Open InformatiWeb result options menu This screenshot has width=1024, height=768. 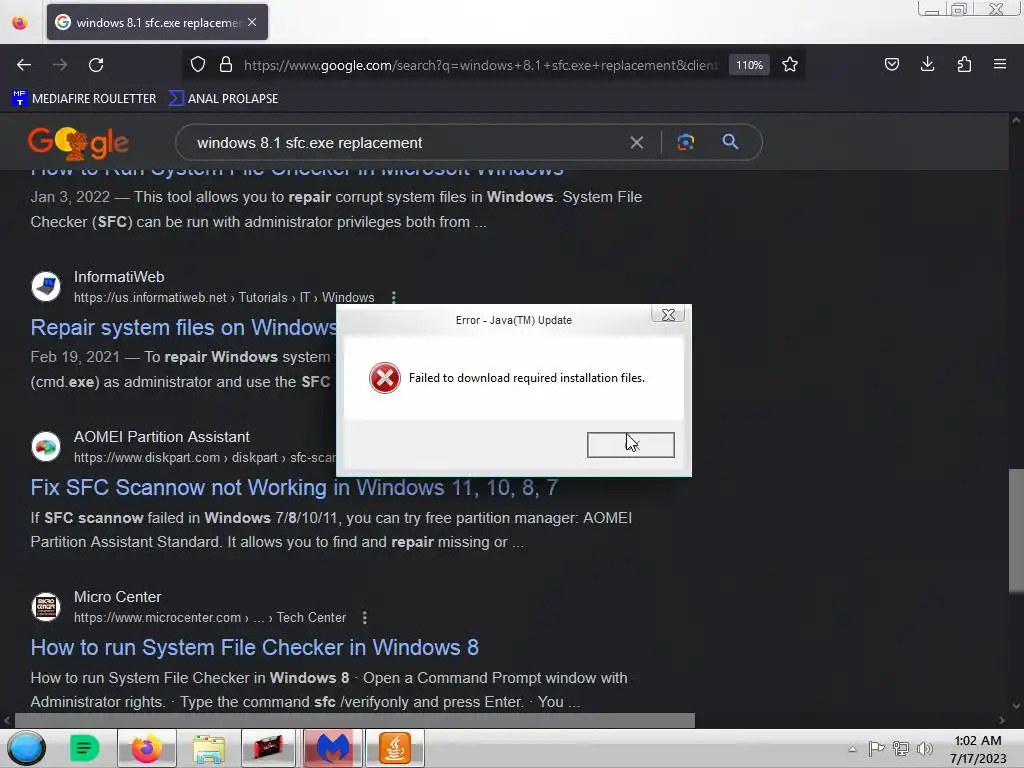pos(393,298)
